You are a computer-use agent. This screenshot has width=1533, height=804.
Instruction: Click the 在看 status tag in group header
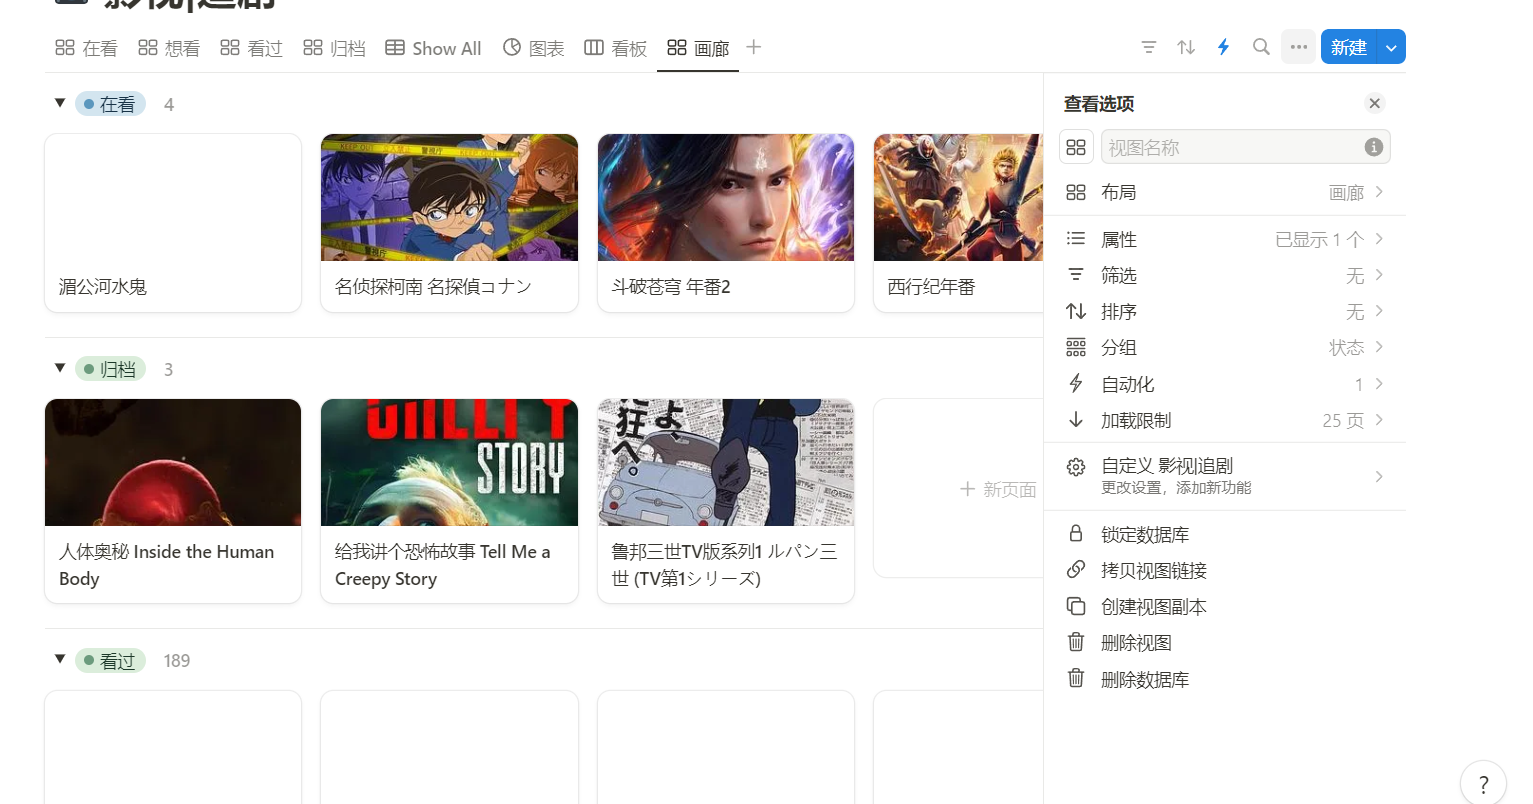point(111,104)
